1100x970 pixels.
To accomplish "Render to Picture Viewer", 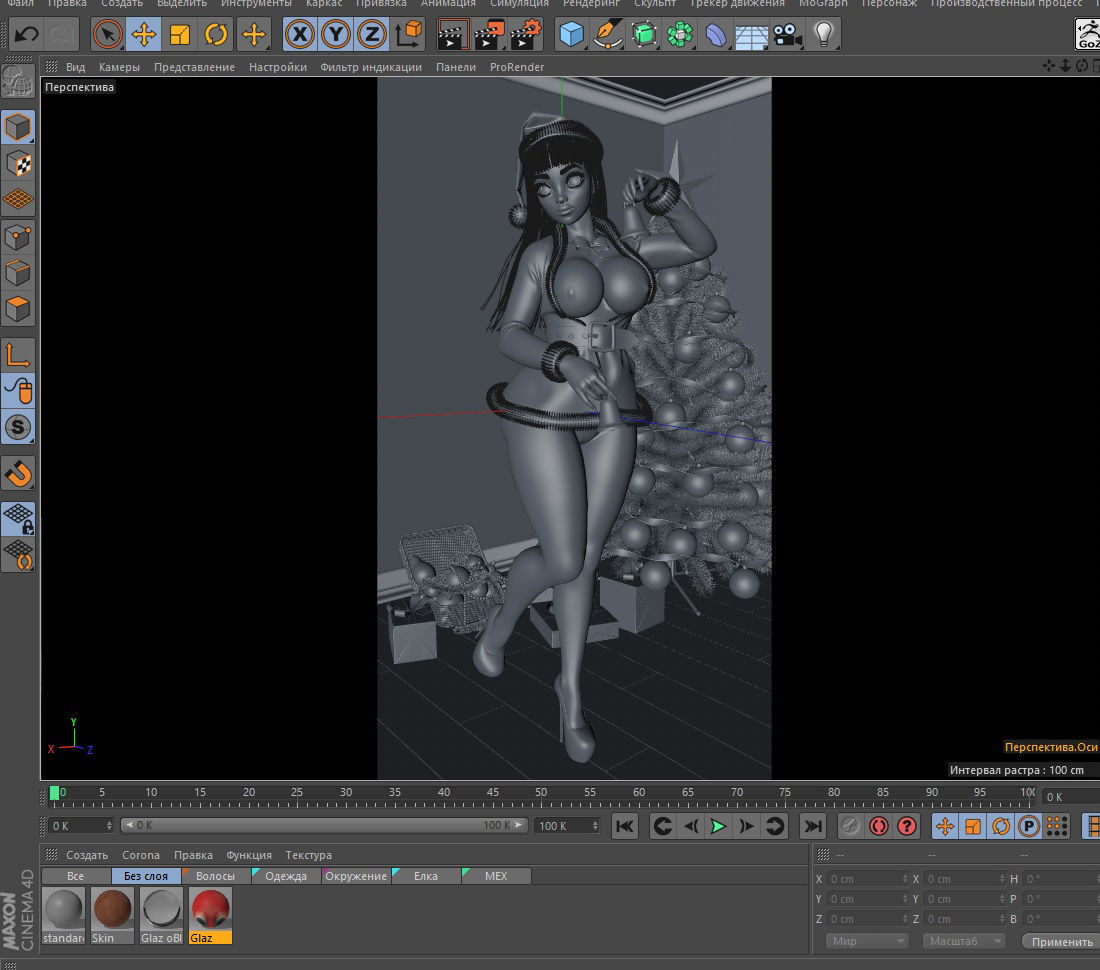I will (489, 34).
